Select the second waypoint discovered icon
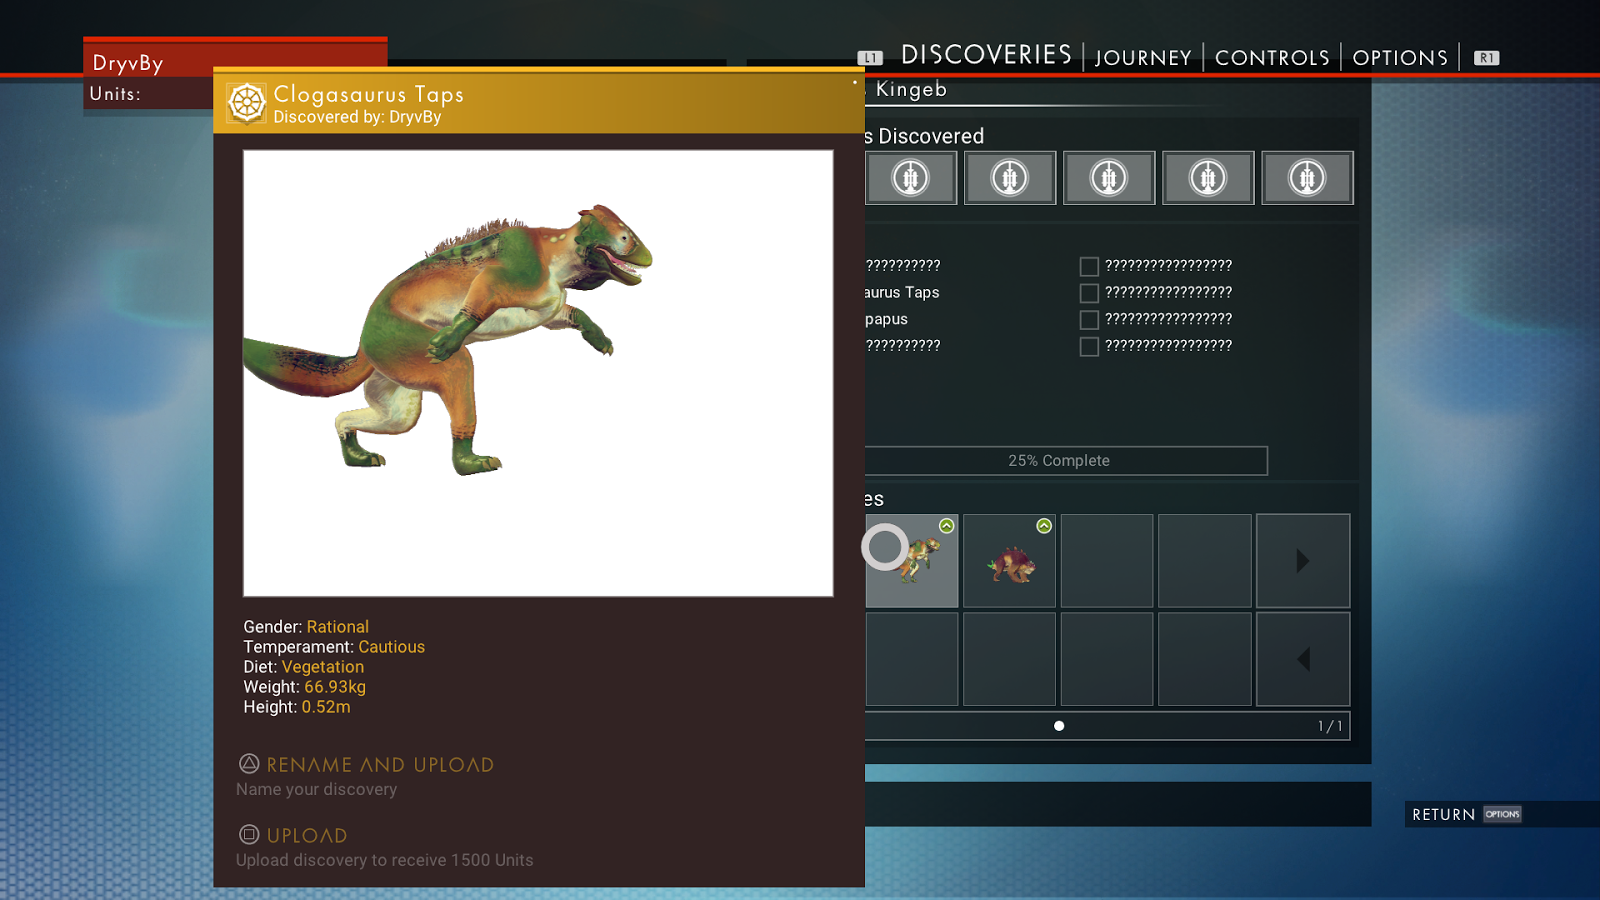This screenshot has height=900, width=1600. pyautogui.click(x=1010, y=178)
